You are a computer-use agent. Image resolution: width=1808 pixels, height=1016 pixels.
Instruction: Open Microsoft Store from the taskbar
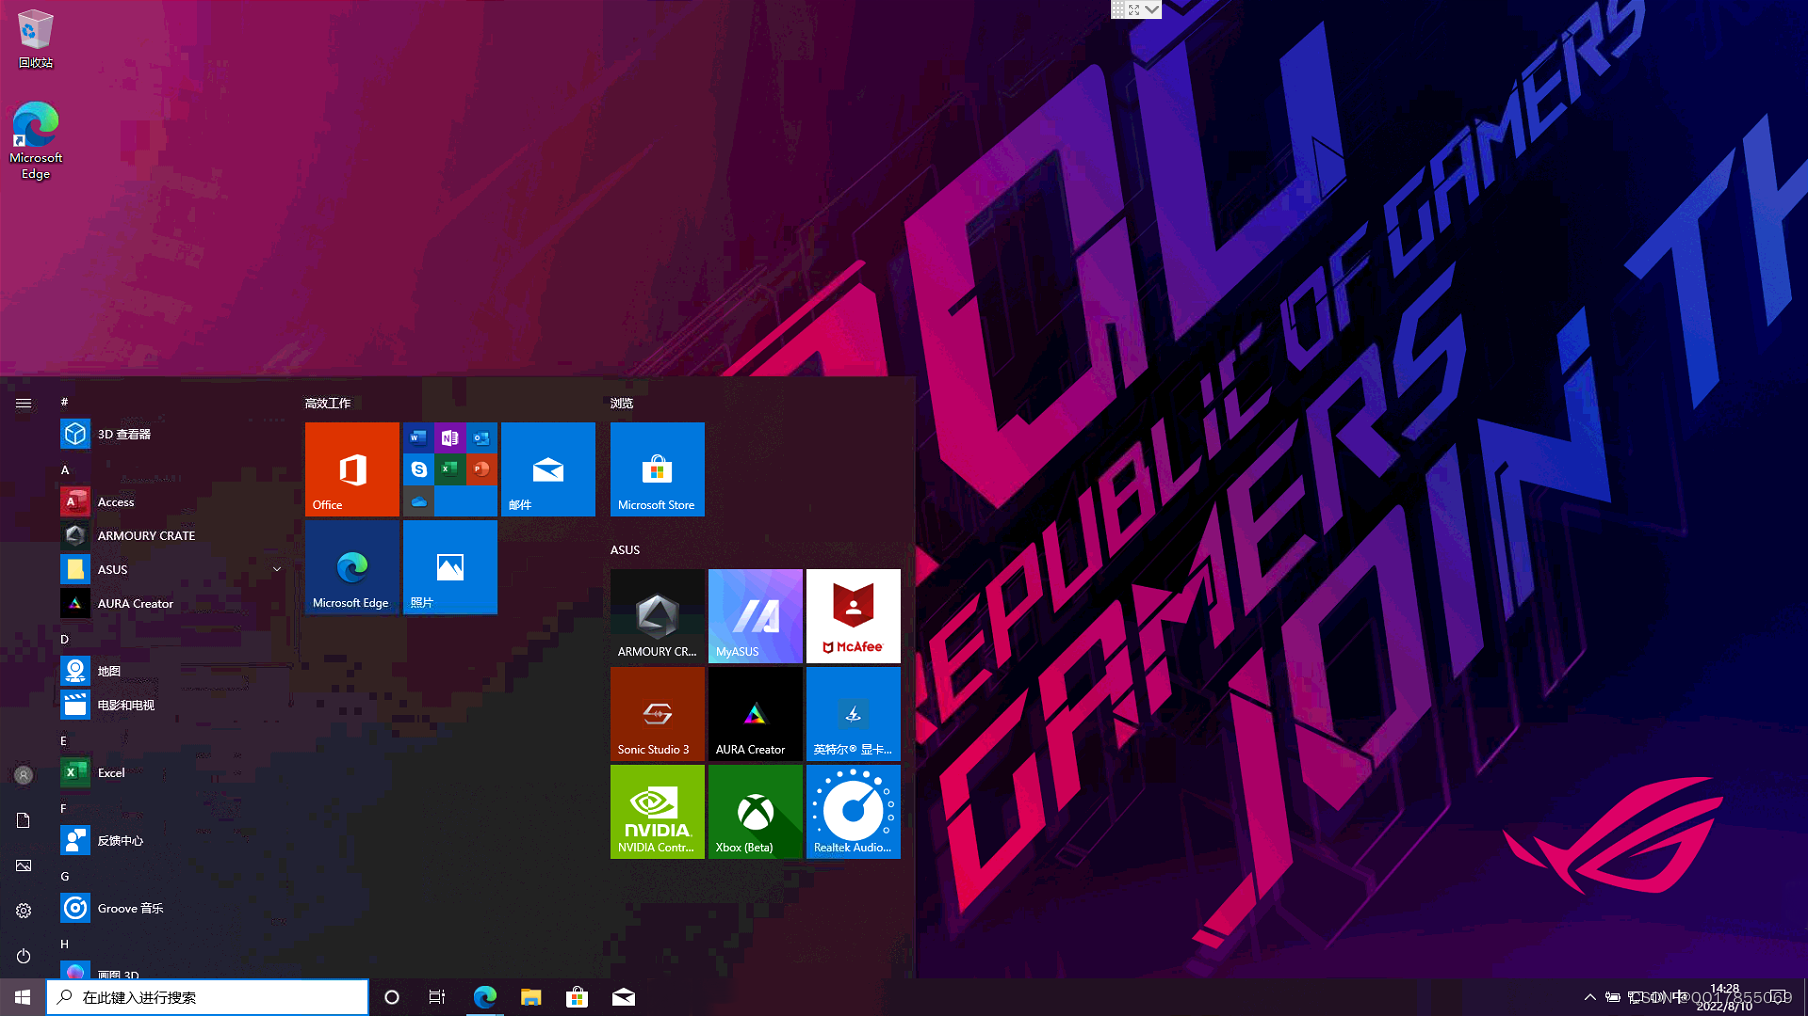point(577,997)
